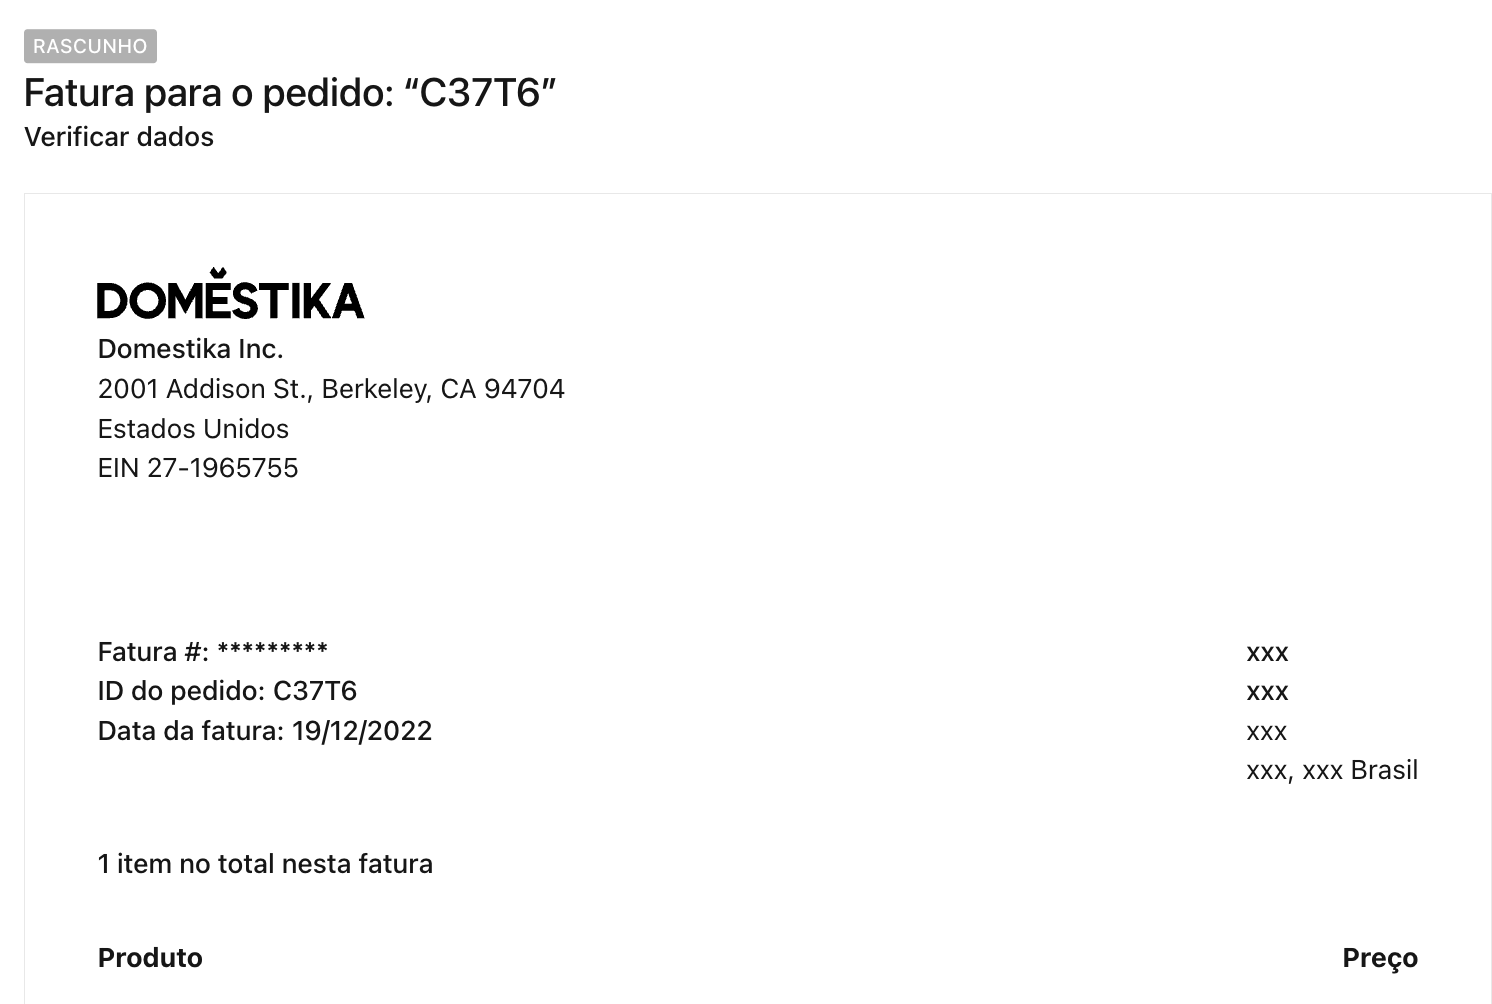The image size is (1492, 1004).
Task: Click the 'Preço' column header
Action: click(x=1380, y=959)
